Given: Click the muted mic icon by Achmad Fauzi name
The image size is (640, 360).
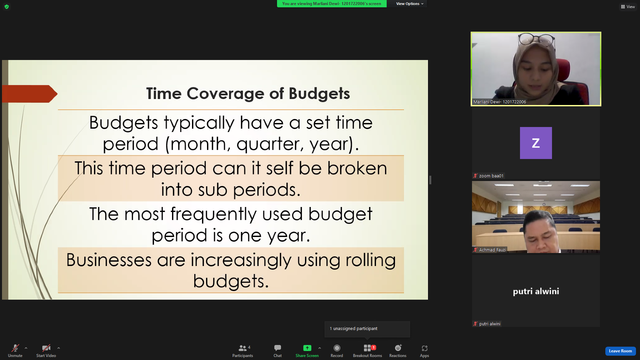Looking at the screenshot, I should 476,250.
